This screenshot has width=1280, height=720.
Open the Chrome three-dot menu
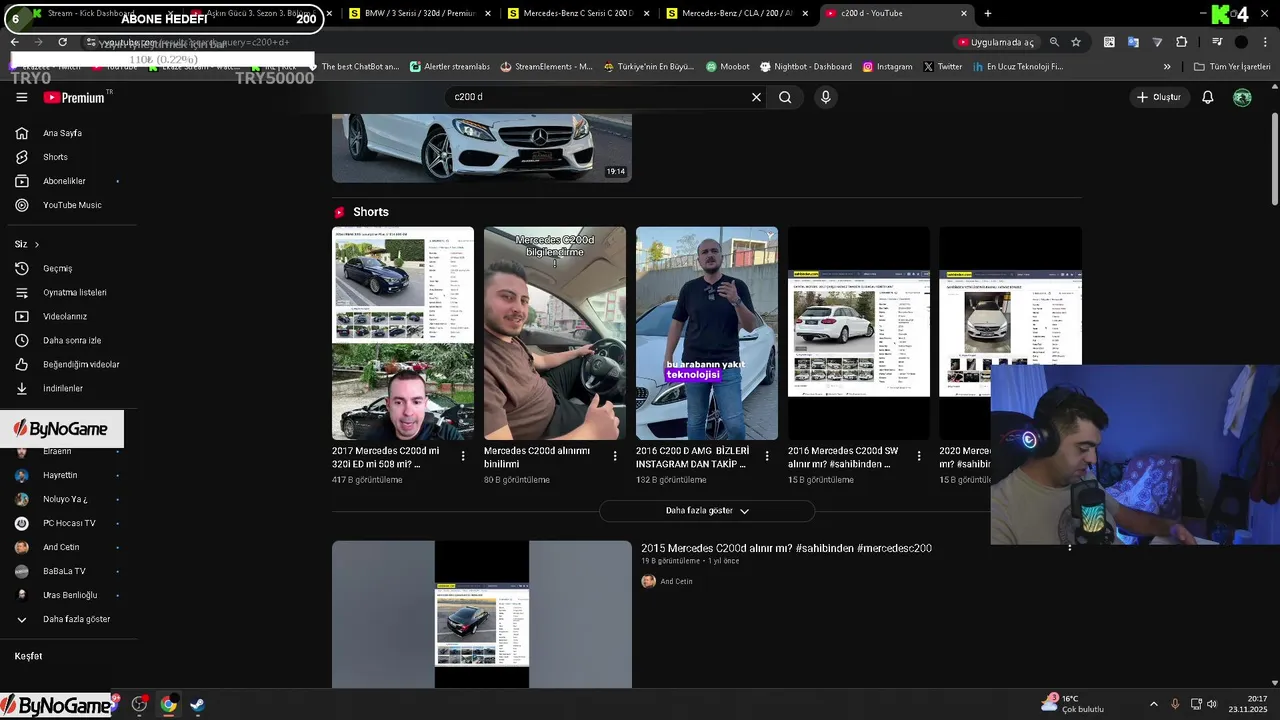click(x=1265, y=42)
